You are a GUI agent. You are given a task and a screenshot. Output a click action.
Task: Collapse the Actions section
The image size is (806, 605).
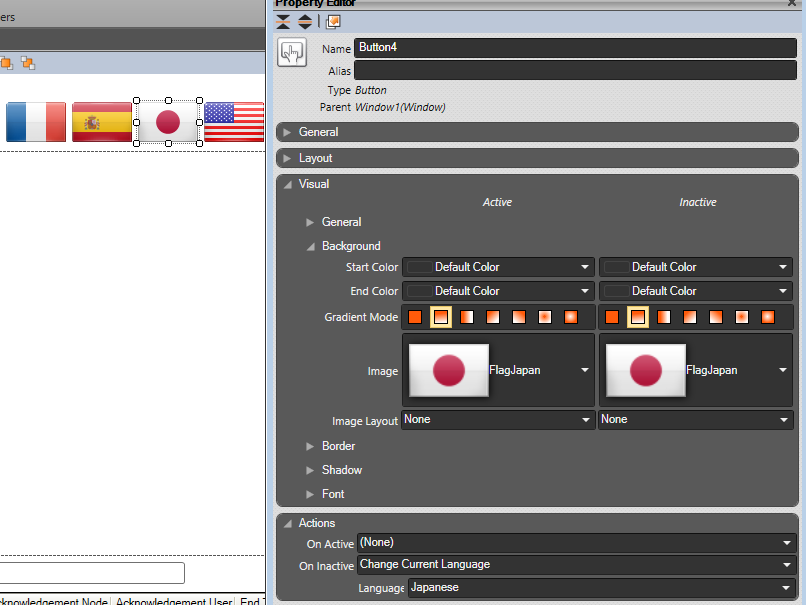[x=288, y=523]
